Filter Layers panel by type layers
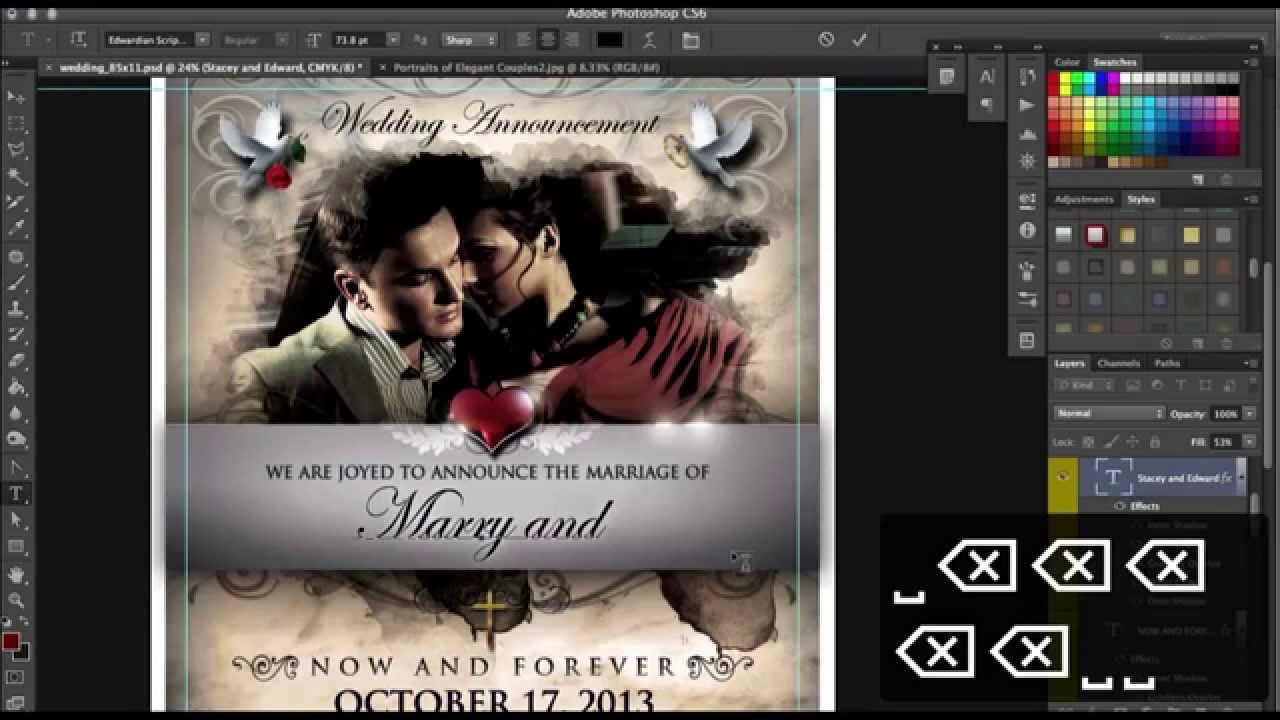Viewport: 1280px width, 720px height. click(1179, 385)
